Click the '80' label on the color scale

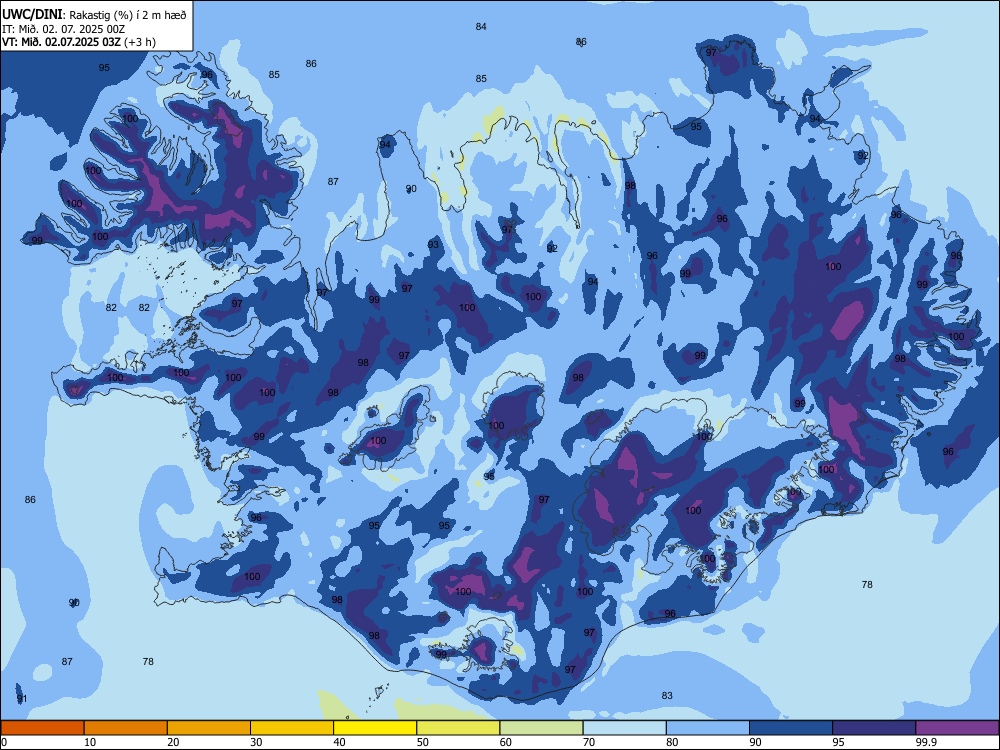pos(672,742)
